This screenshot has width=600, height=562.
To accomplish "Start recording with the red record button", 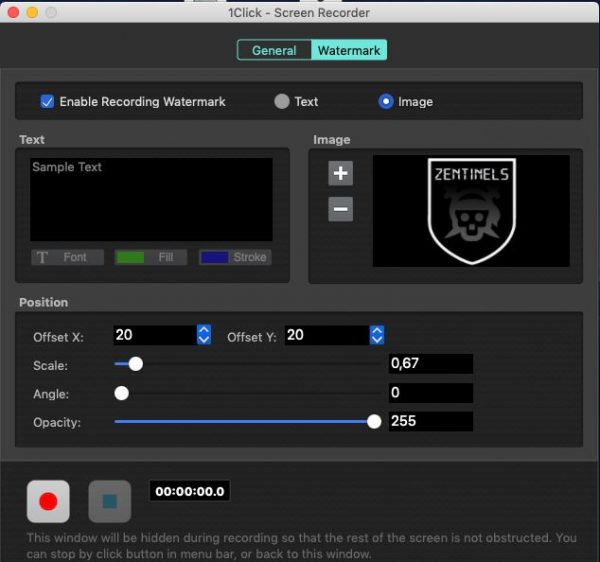I will [48, 501].
